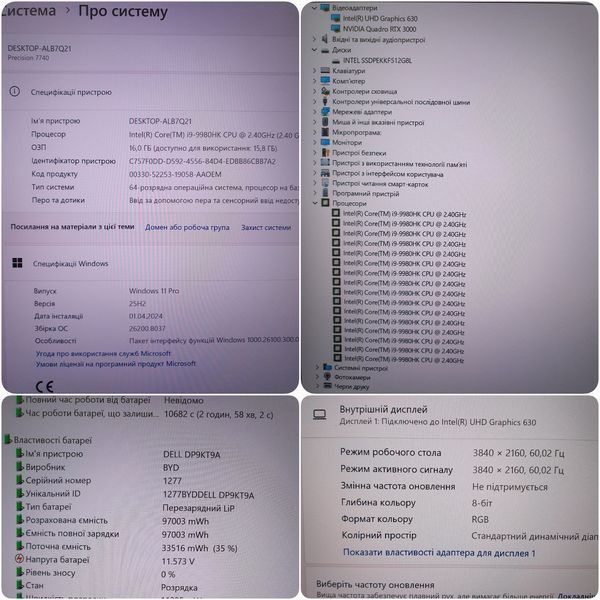
Task: Click the laptop icon next to Внутрішній дисплей
Action: pyautogui.click(x=320, y=414)
